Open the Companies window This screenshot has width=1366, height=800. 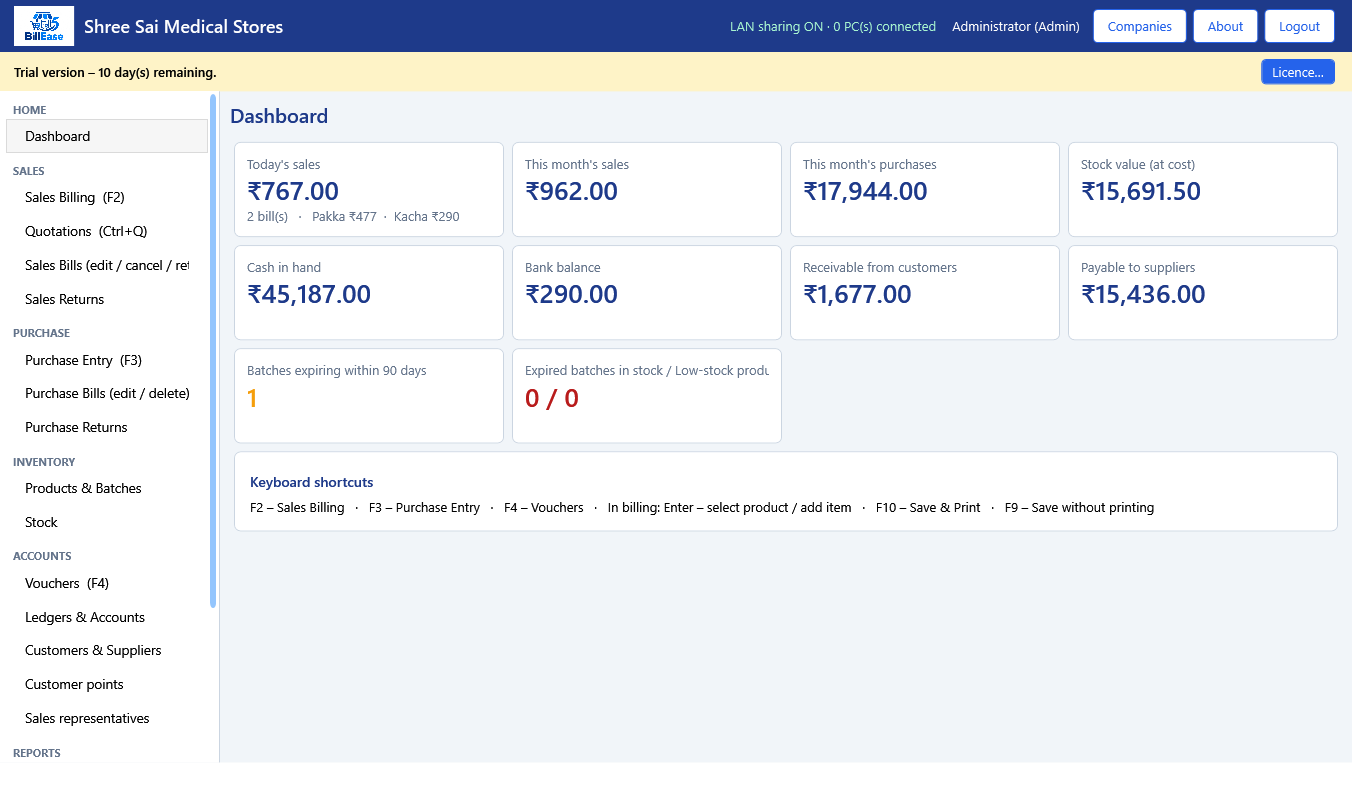1140,26
